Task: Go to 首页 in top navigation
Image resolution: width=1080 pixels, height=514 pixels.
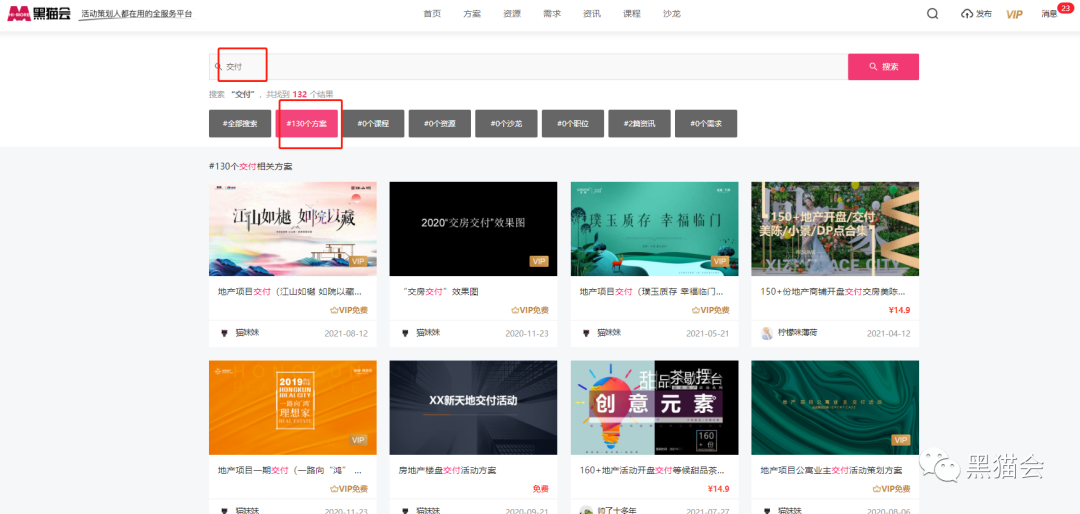Action: 432,14
